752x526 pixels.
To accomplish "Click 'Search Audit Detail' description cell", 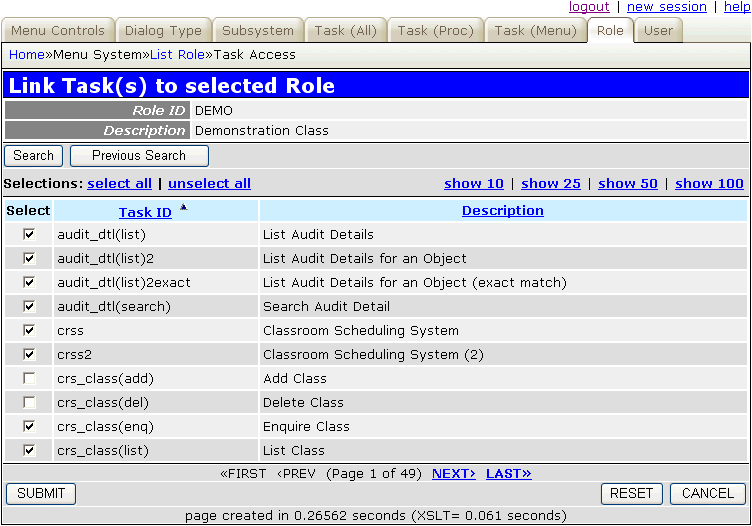I will [x=503, y=306].
